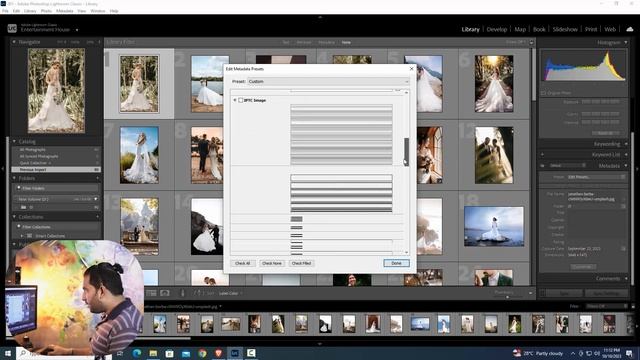Click the Filter Folders search field
640x360 pixels.
57,188
